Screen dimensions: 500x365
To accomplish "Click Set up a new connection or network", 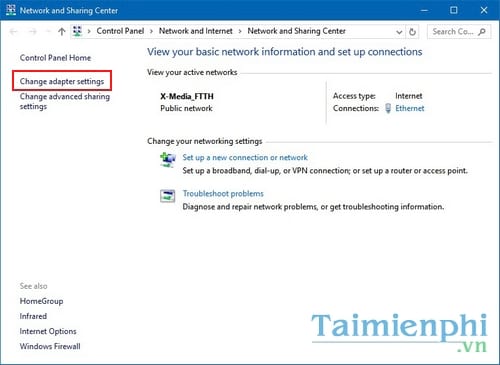I will tap(245, 158).
